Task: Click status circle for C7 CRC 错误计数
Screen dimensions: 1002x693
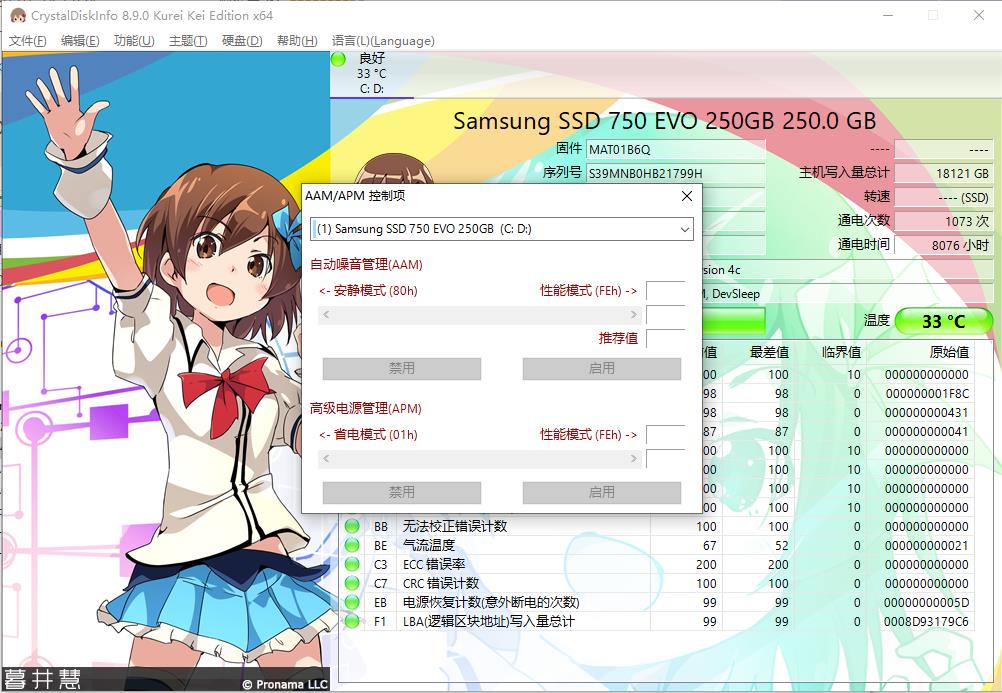Action: point(352,583)
